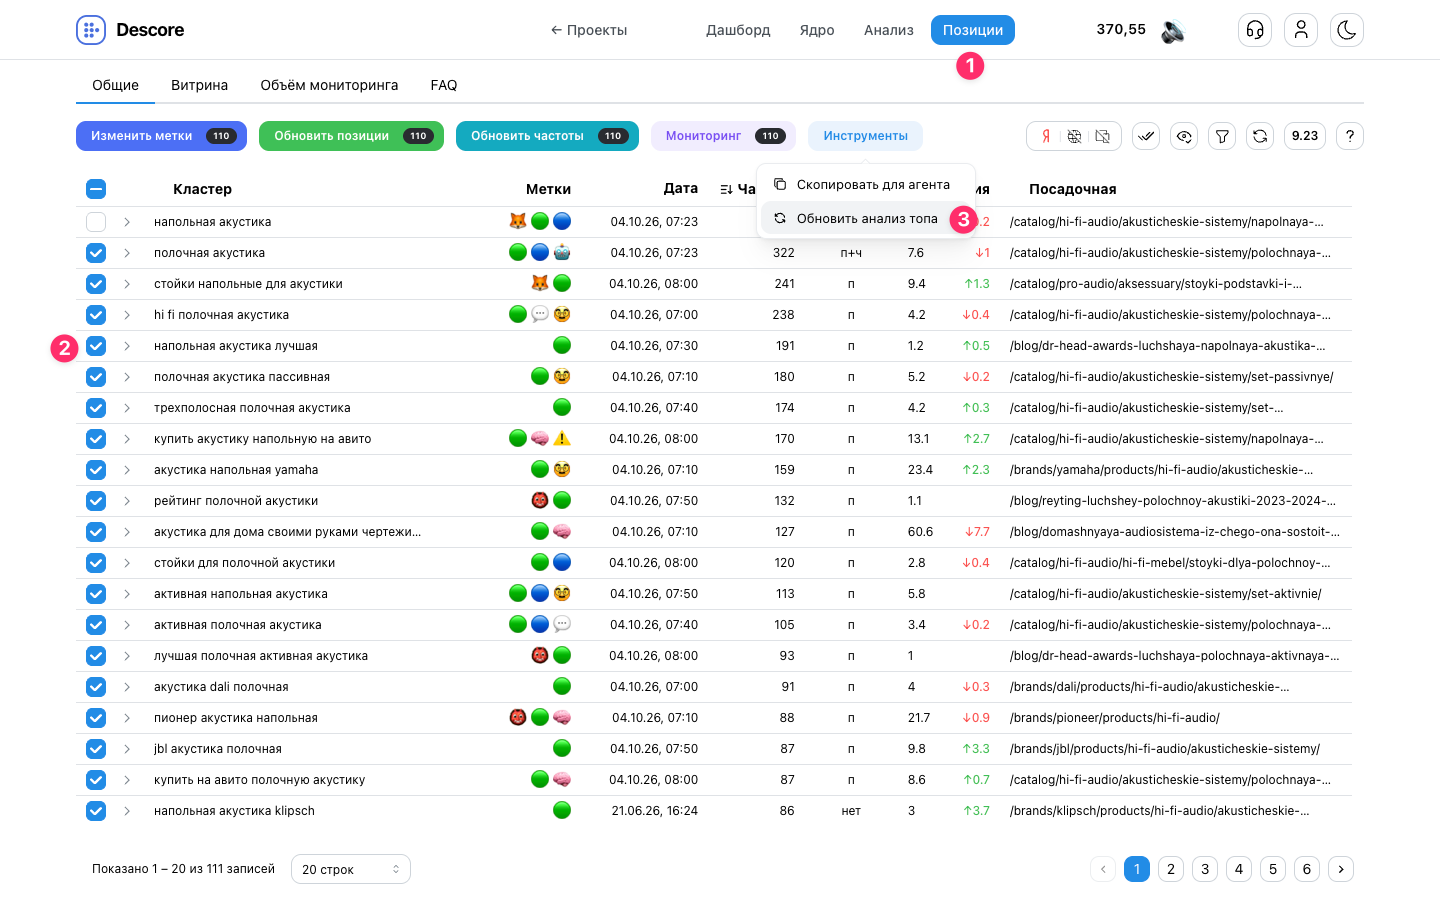The width and height of the screenshot is (1440, 900).
Task: Open the question mark help button
Action: 1350,136
